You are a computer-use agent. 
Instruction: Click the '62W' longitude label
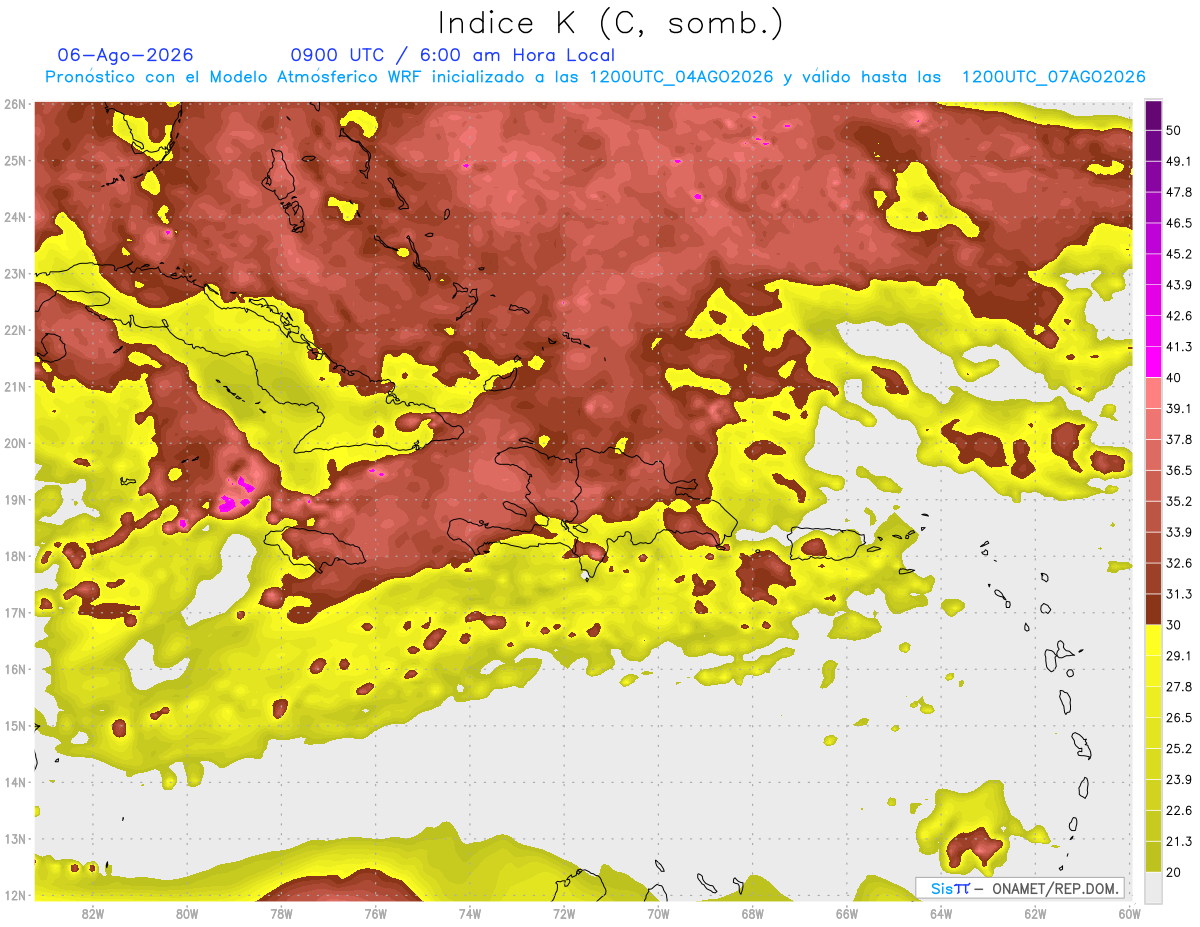1035,914
